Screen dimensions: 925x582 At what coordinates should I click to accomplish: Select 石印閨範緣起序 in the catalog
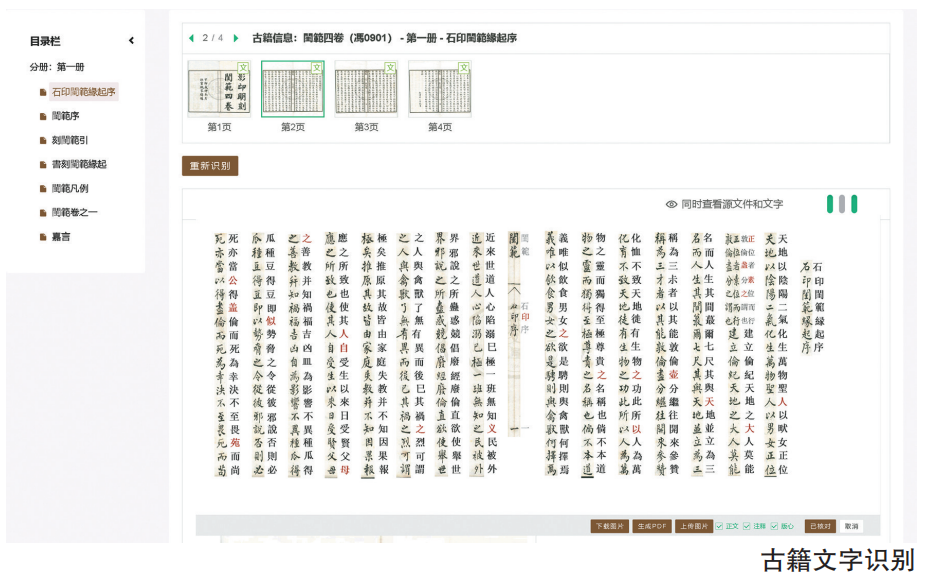(83, 92)
